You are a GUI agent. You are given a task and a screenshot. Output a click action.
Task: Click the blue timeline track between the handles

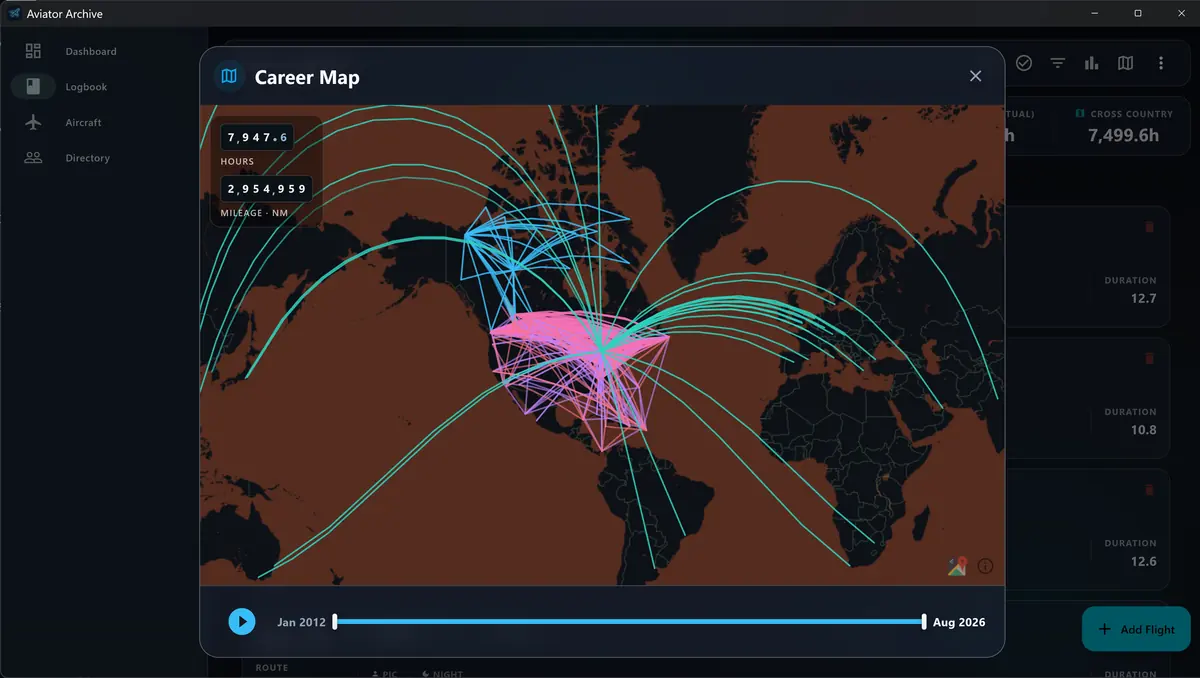(630, 622)
